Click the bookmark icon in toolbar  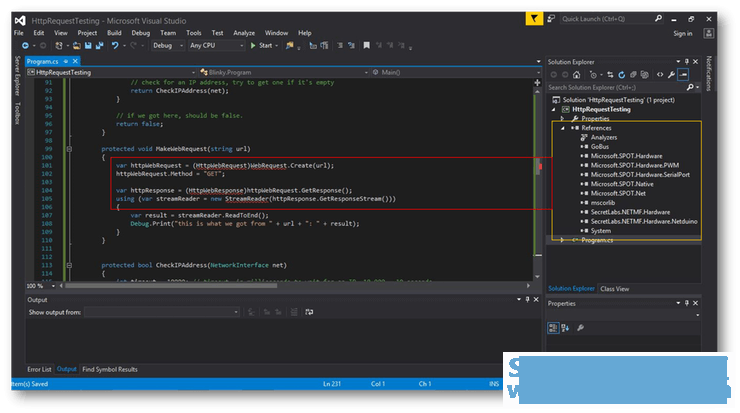pos(366,46)
